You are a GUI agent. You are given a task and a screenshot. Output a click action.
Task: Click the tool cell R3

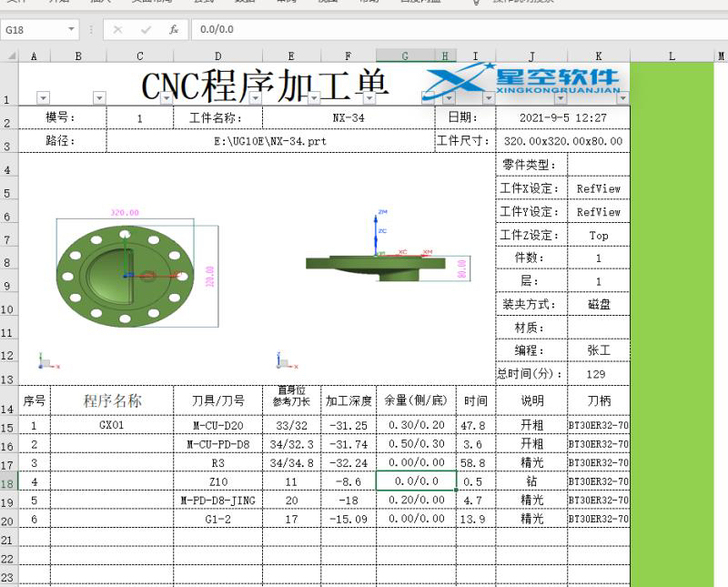[x=218, y=463]
